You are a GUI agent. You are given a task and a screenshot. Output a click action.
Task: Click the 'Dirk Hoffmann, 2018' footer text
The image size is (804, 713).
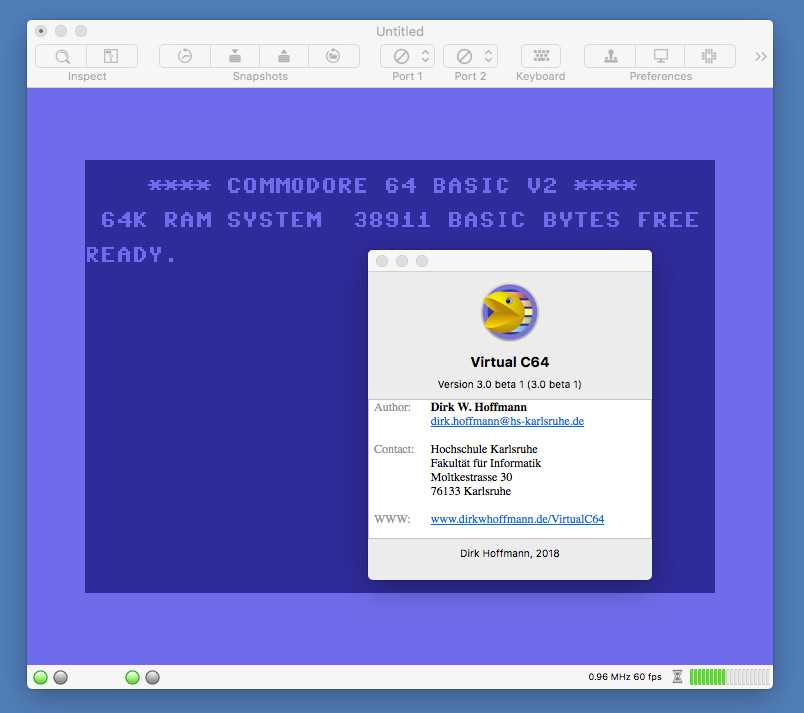[510, 554]
